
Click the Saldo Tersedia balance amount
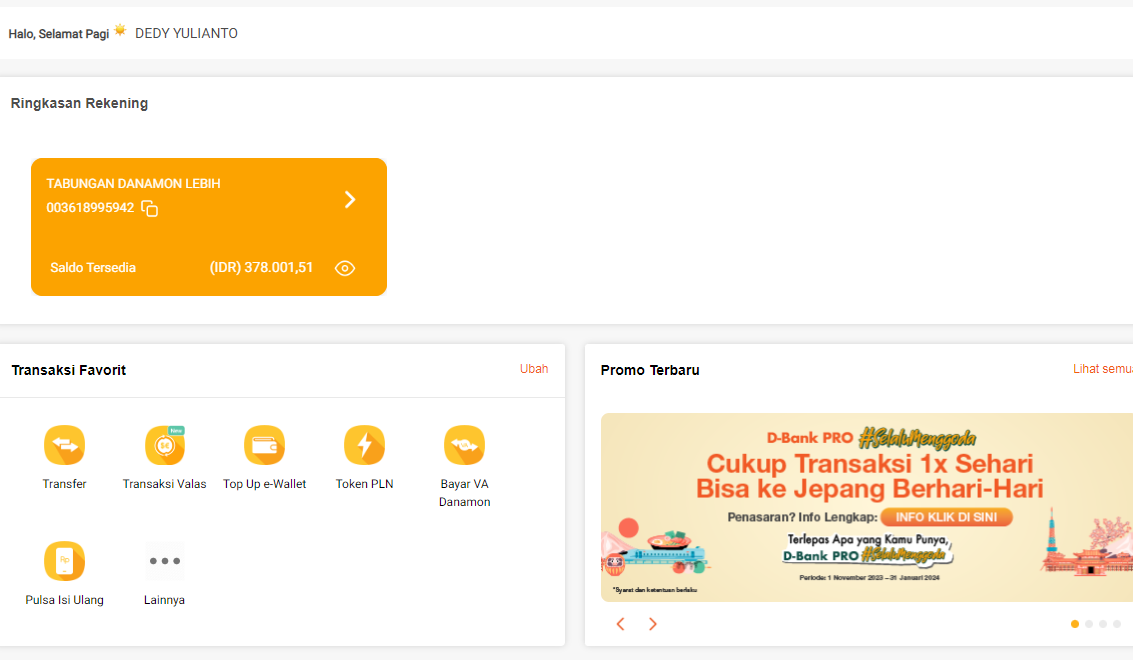point(261,267)
